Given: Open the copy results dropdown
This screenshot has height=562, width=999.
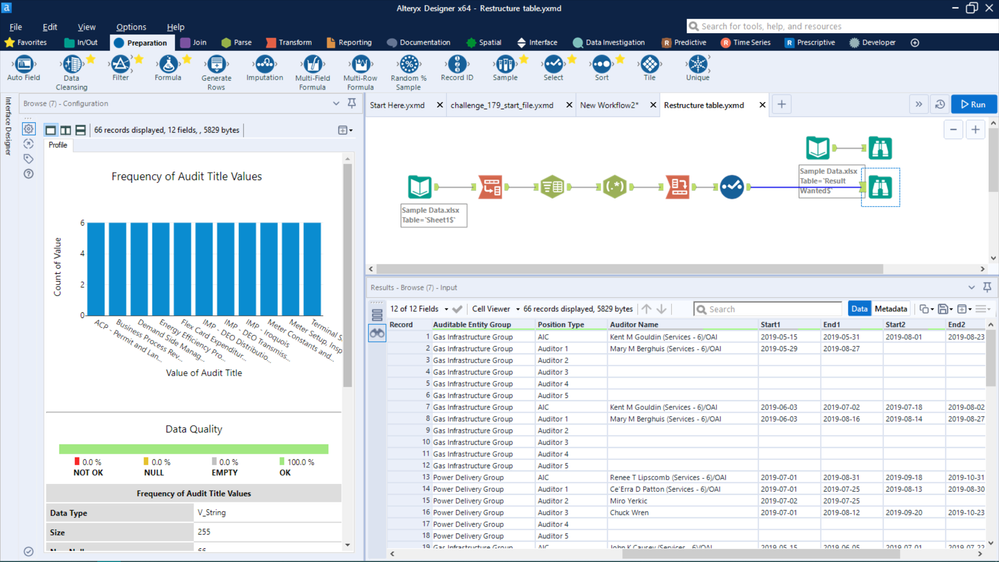Looking at the screenshot, I should (926, 309).
